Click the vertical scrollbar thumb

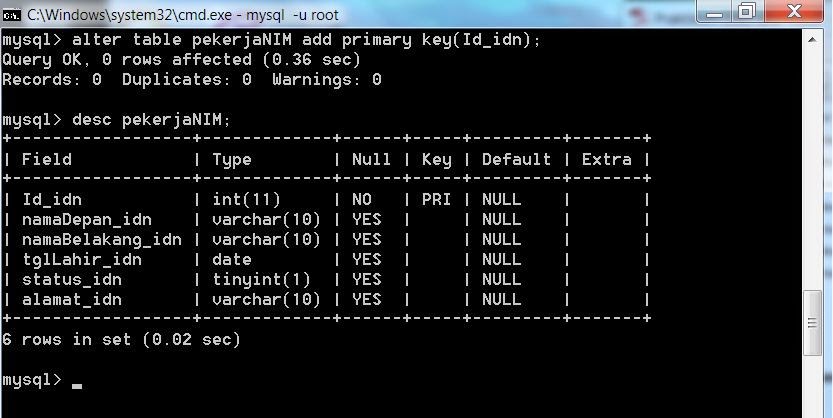814,323
